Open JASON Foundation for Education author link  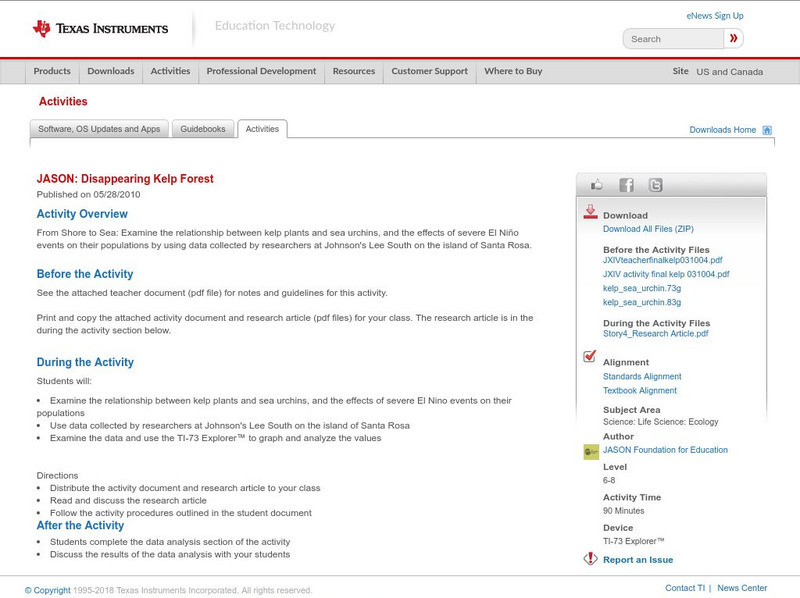[665, 450]
